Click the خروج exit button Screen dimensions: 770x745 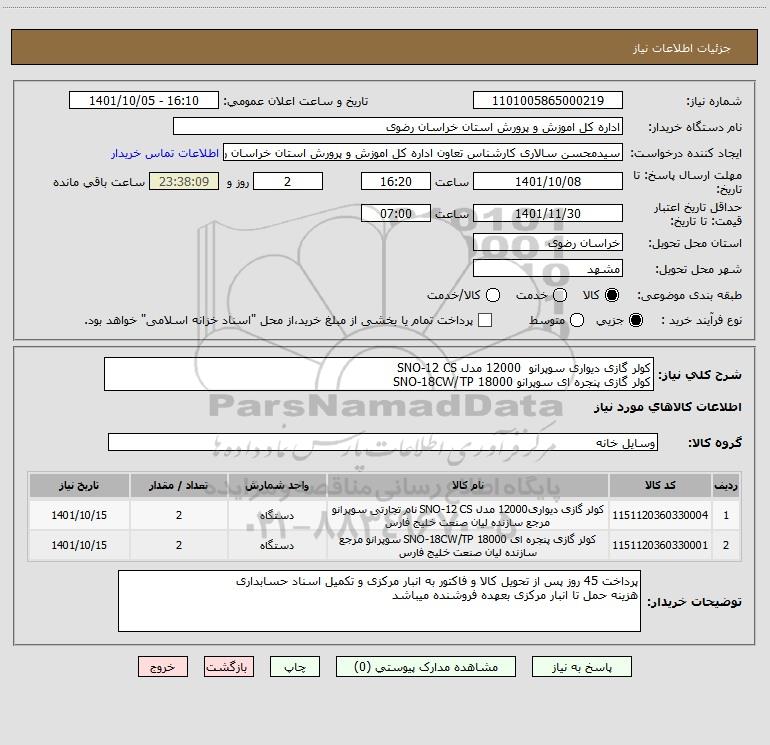[163, 667]
